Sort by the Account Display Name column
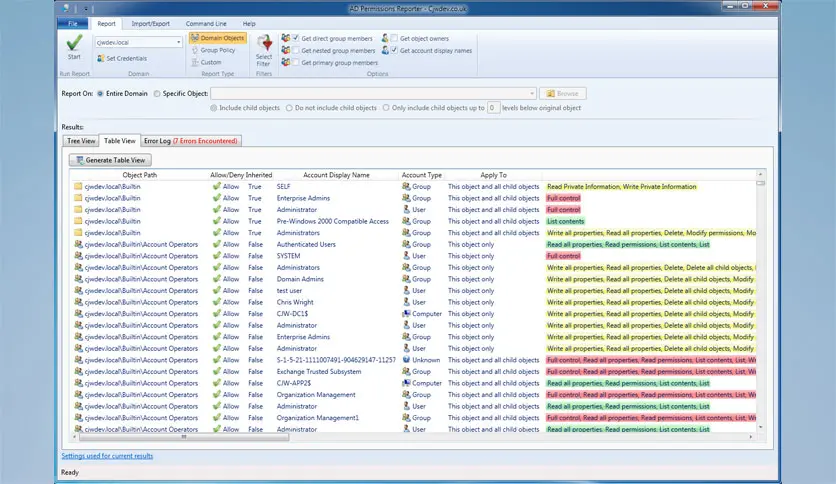The image size is (836, 484). pos(336,175)
